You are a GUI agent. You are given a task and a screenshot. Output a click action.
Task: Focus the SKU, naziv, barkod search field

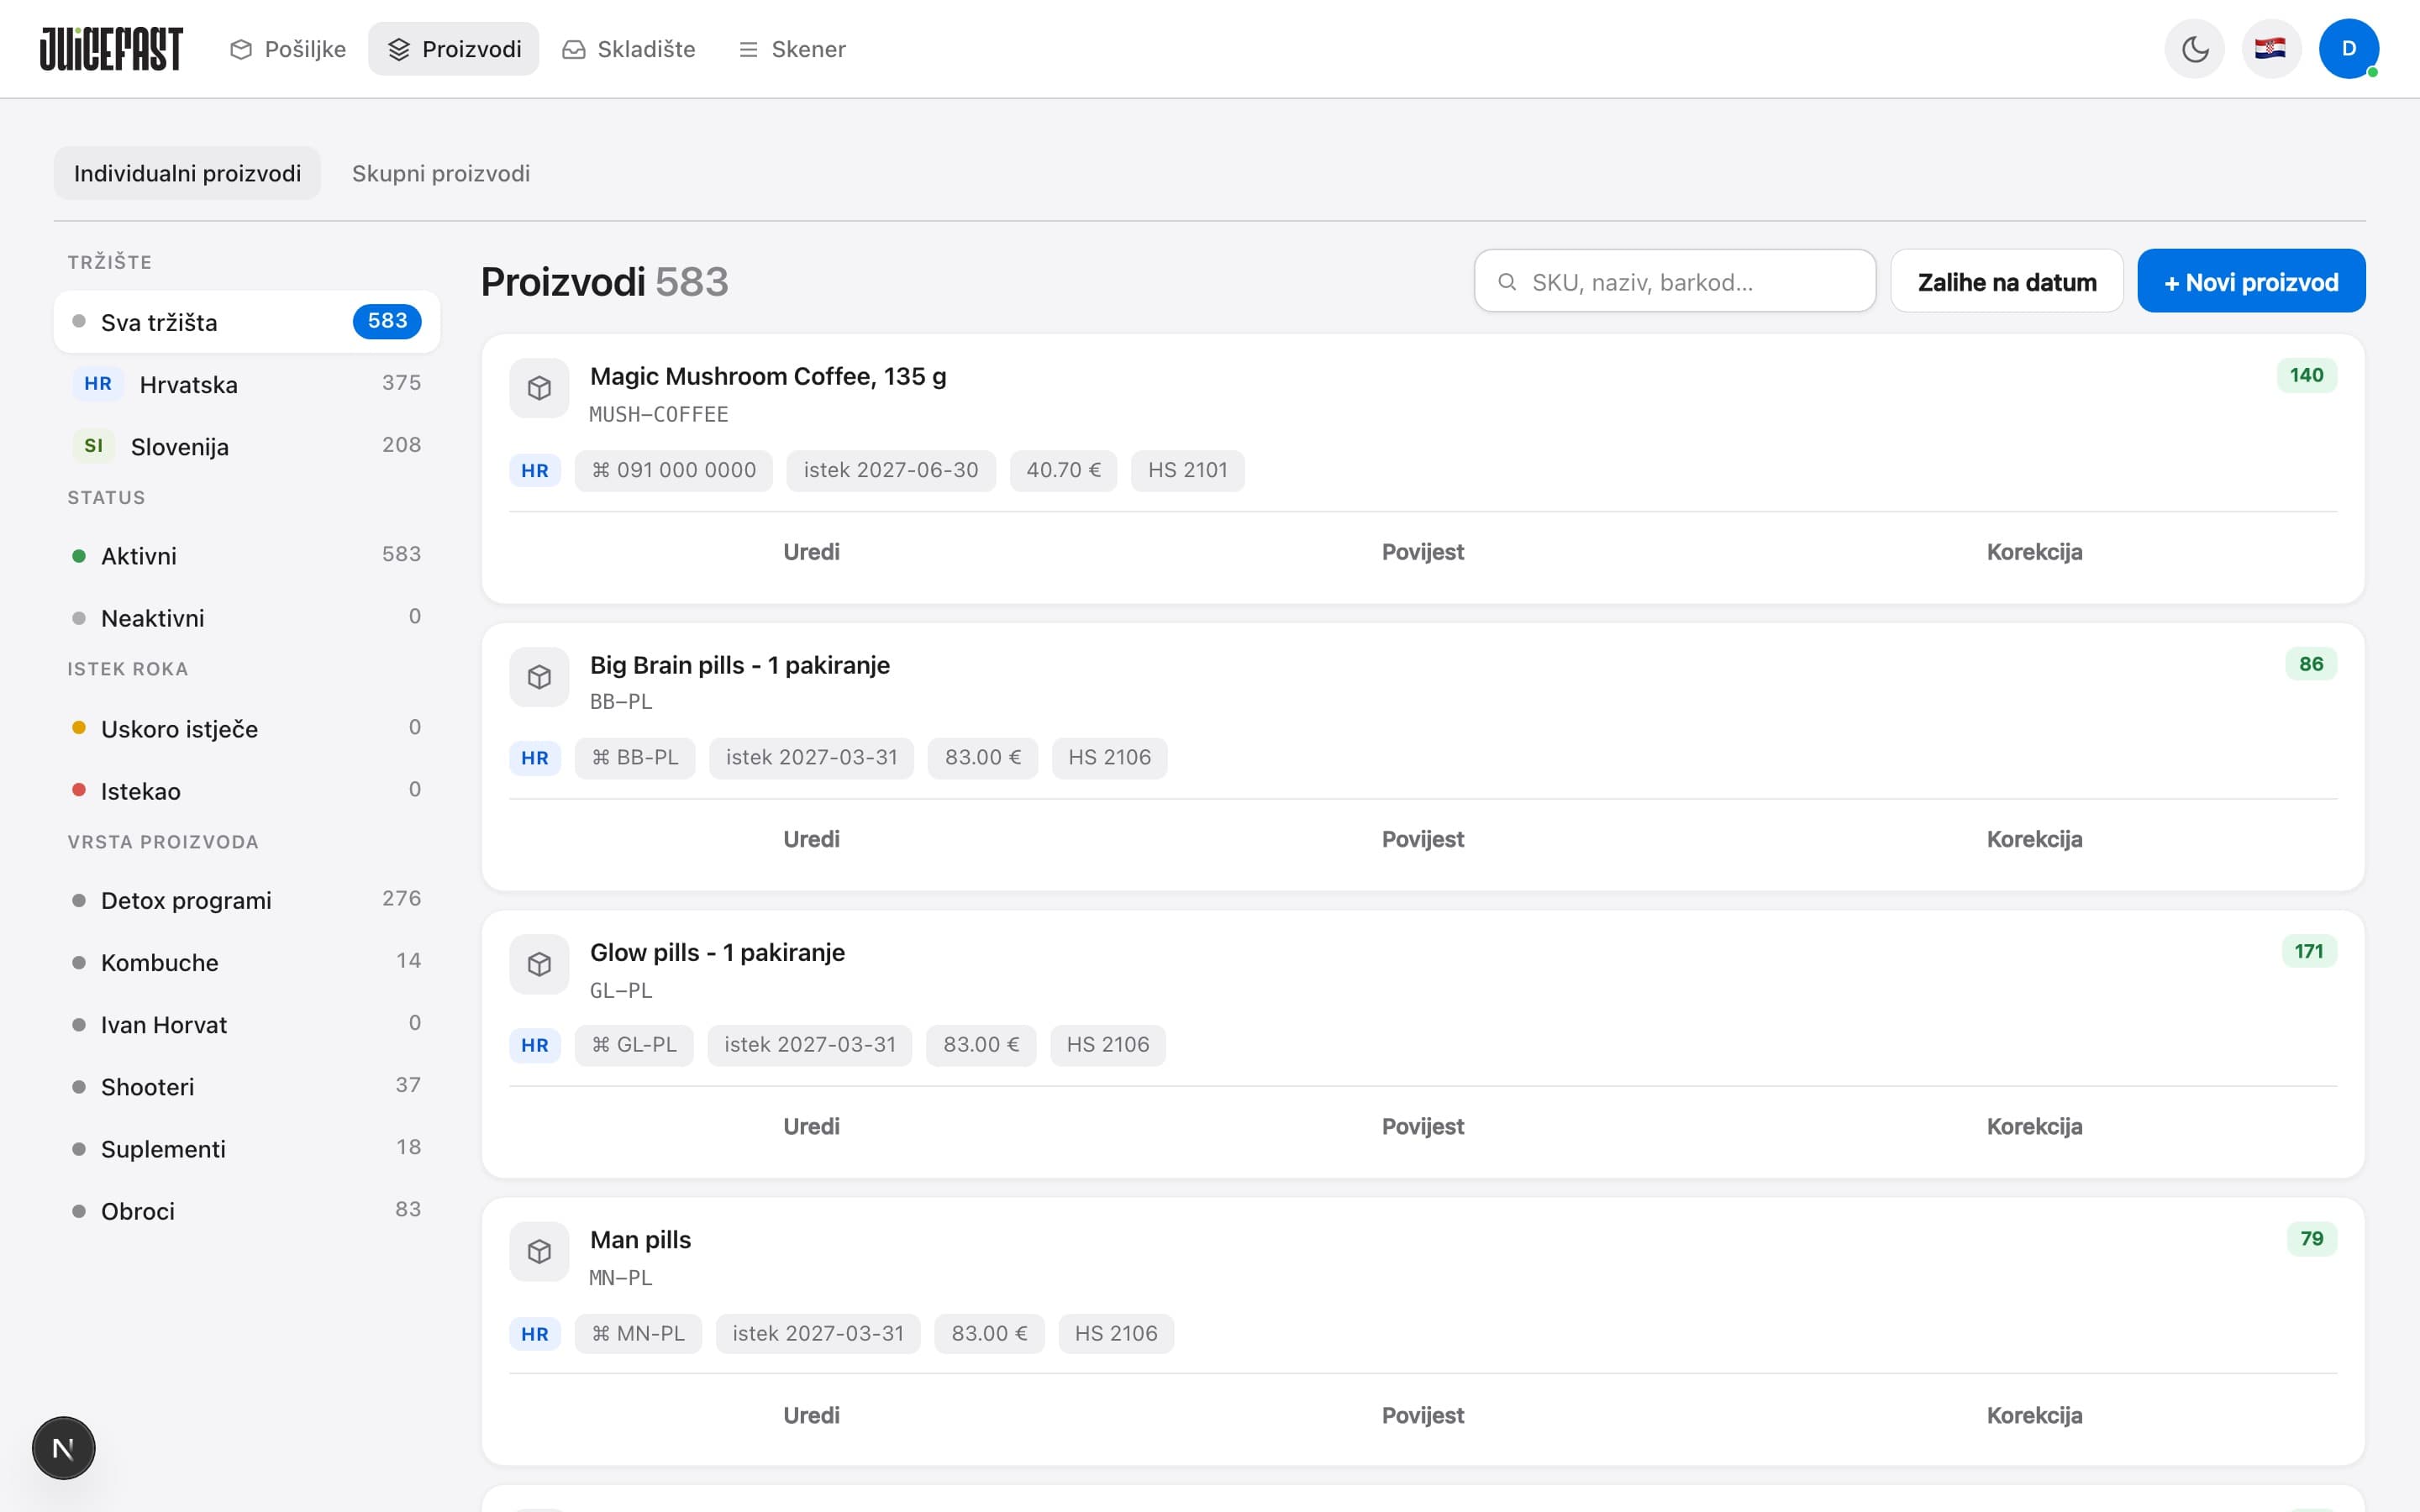[1675, 281]
